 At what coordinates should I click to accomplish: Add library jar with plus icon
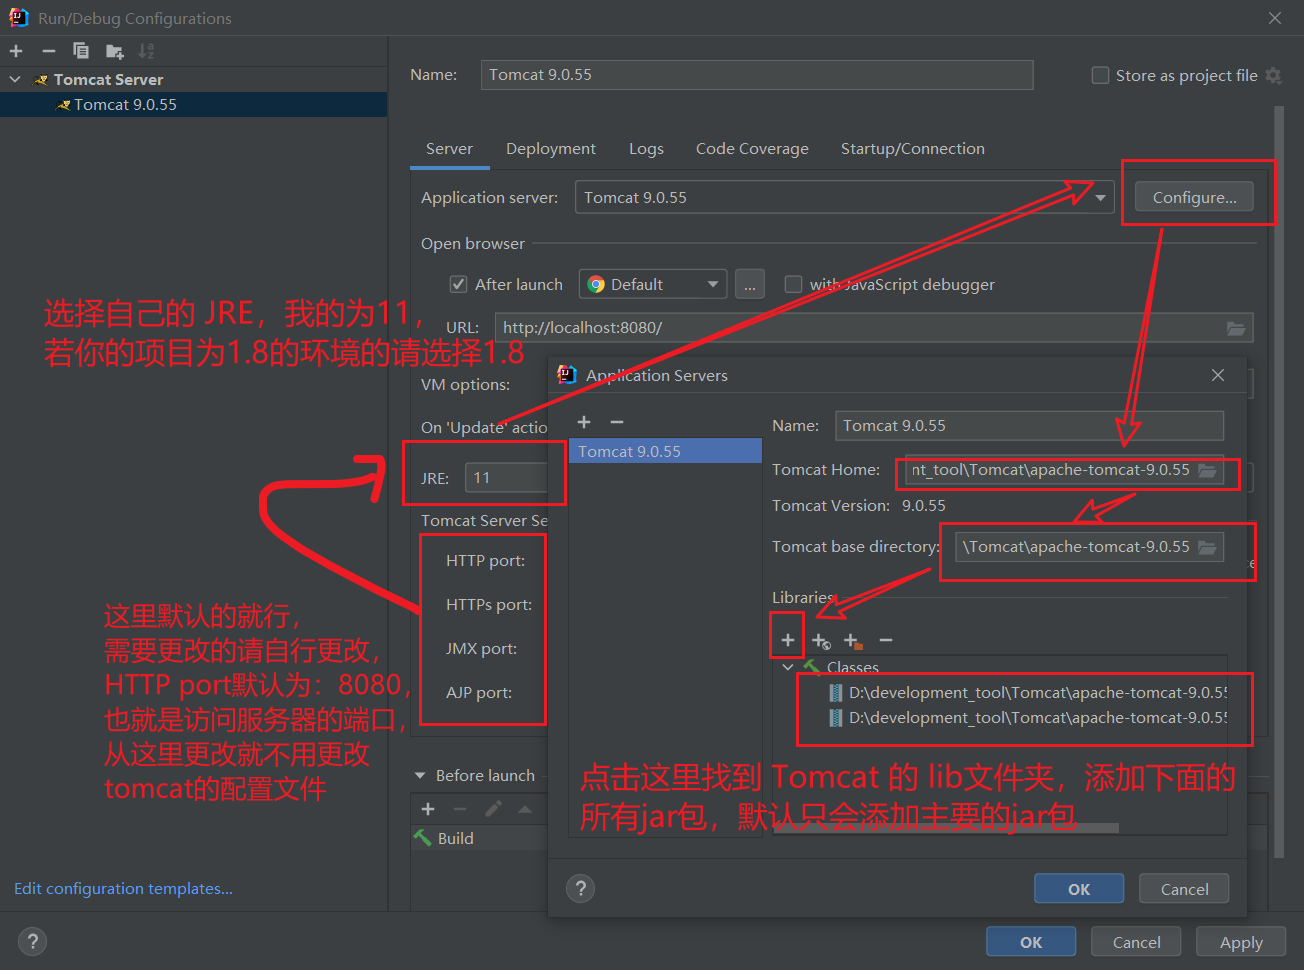[788, 640]
